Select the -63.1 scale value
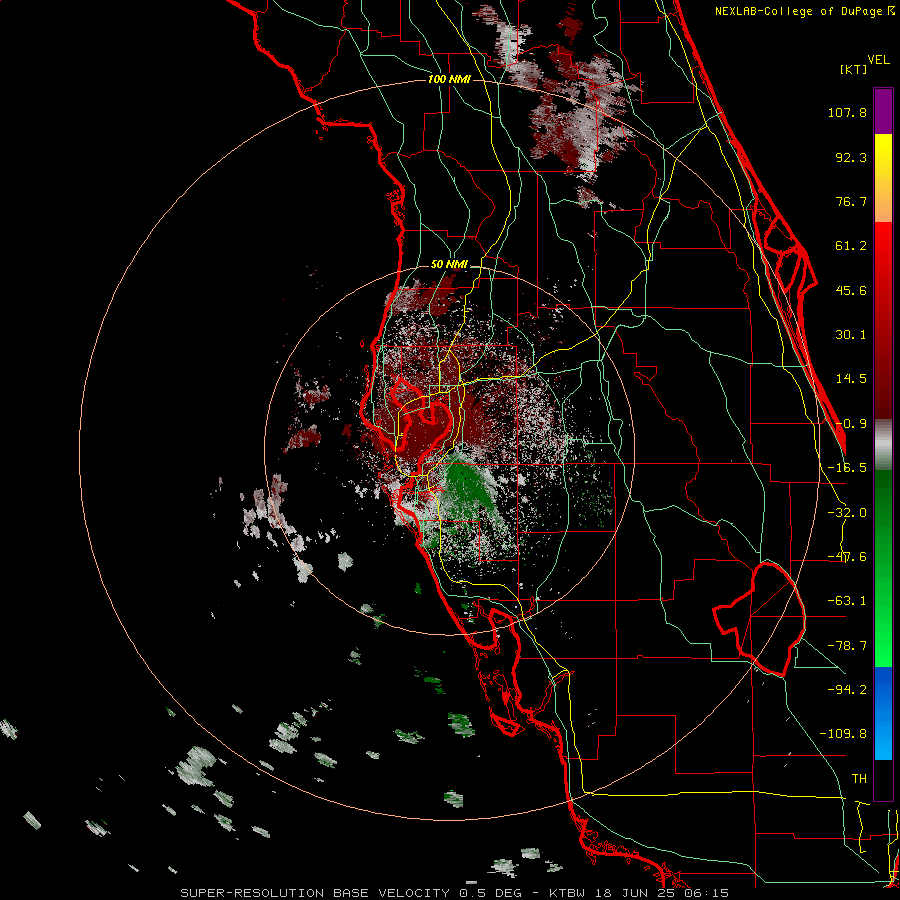This screenshot has height=900, width=900. [x=847, y=601]
